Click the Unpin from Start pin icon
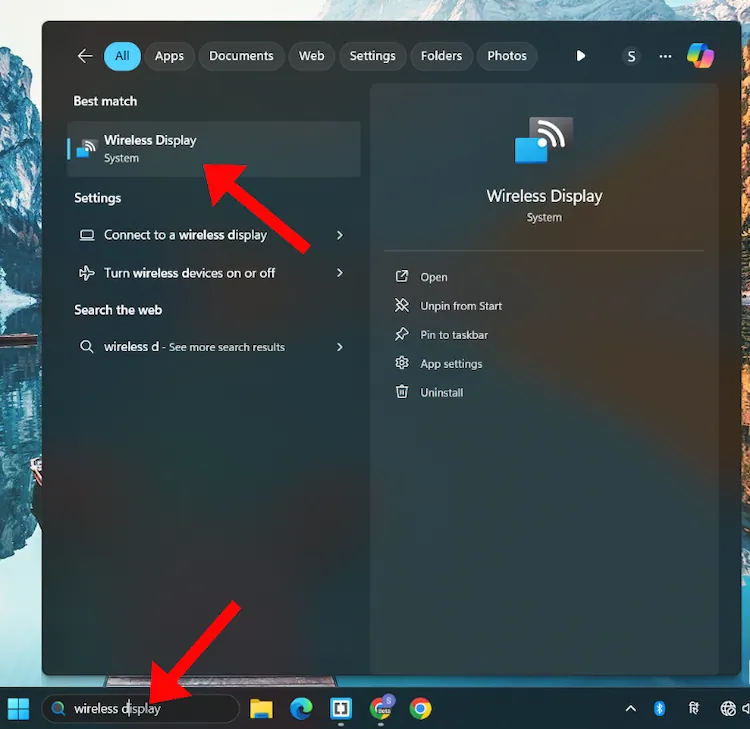Image resolution: width=750 pixels, height=729 pixels. (x=402, y=305)
